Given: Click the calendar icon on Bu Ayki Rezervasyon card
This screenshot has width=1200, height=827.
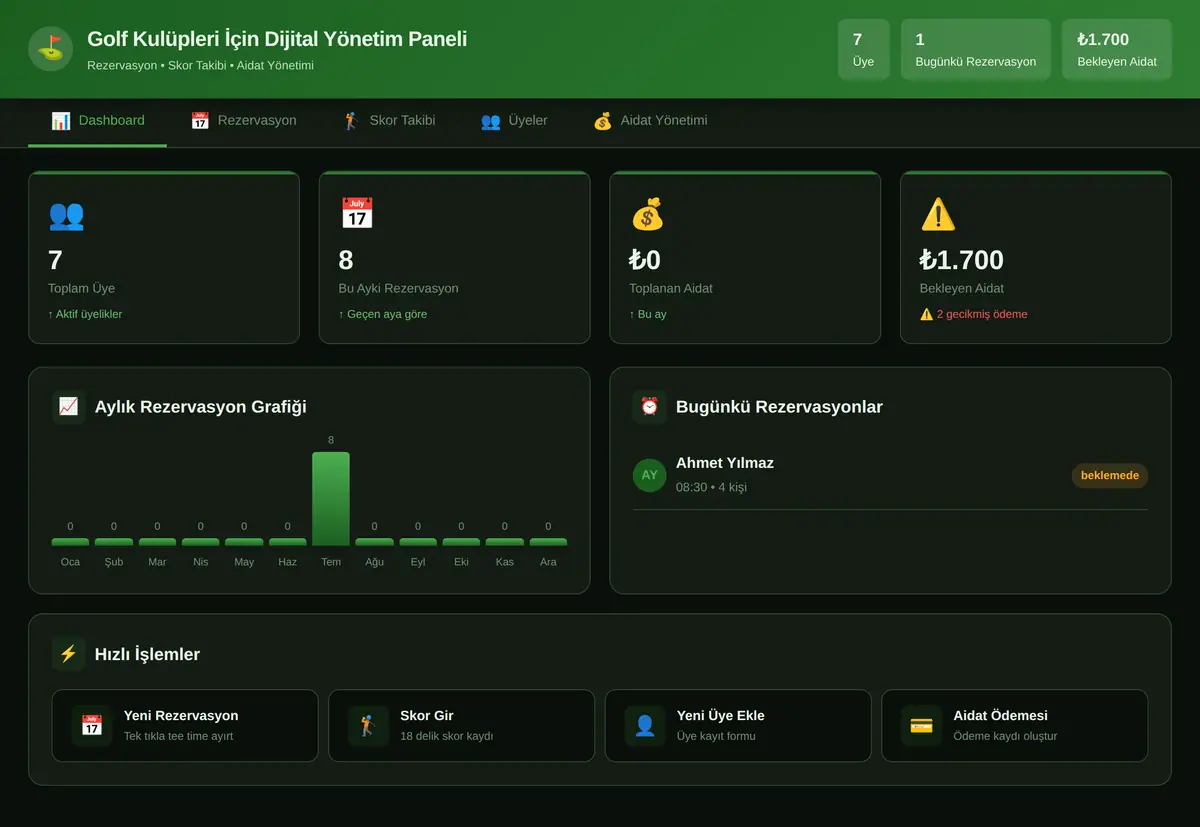Looking at the screenshot, I should (357, 215).
